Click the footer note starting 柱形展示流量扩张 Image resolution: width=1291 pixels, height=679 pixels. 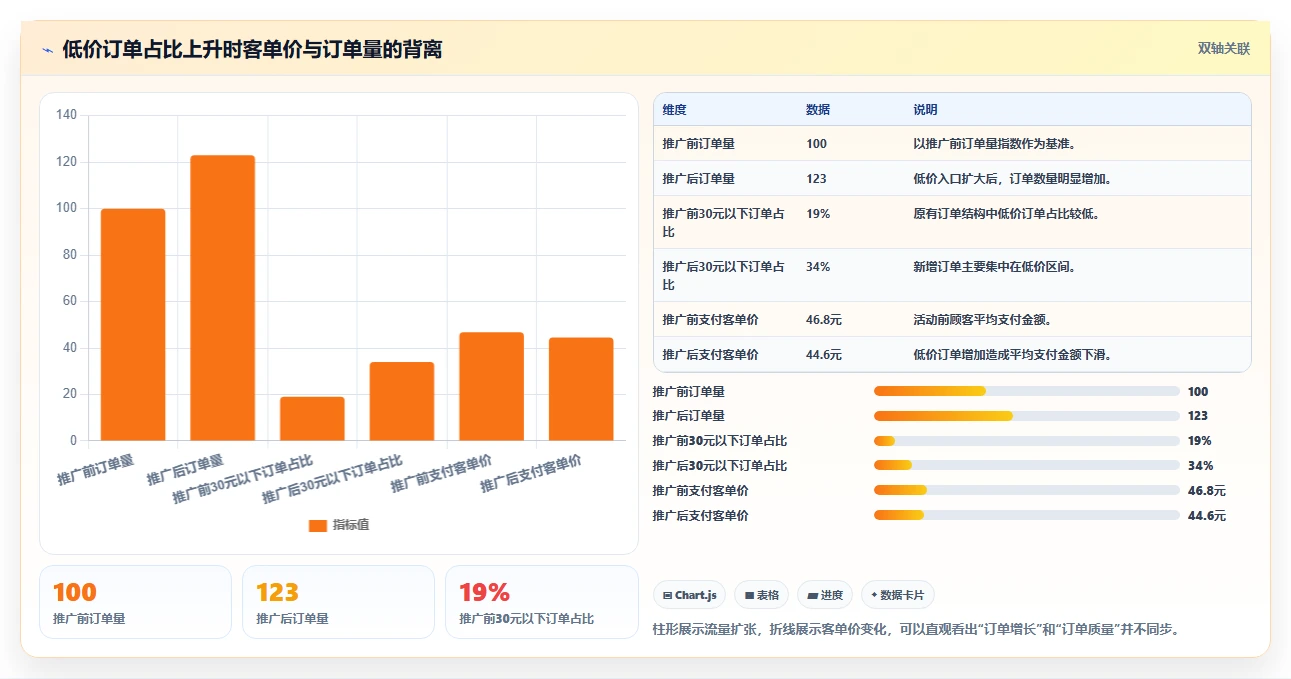916,630
